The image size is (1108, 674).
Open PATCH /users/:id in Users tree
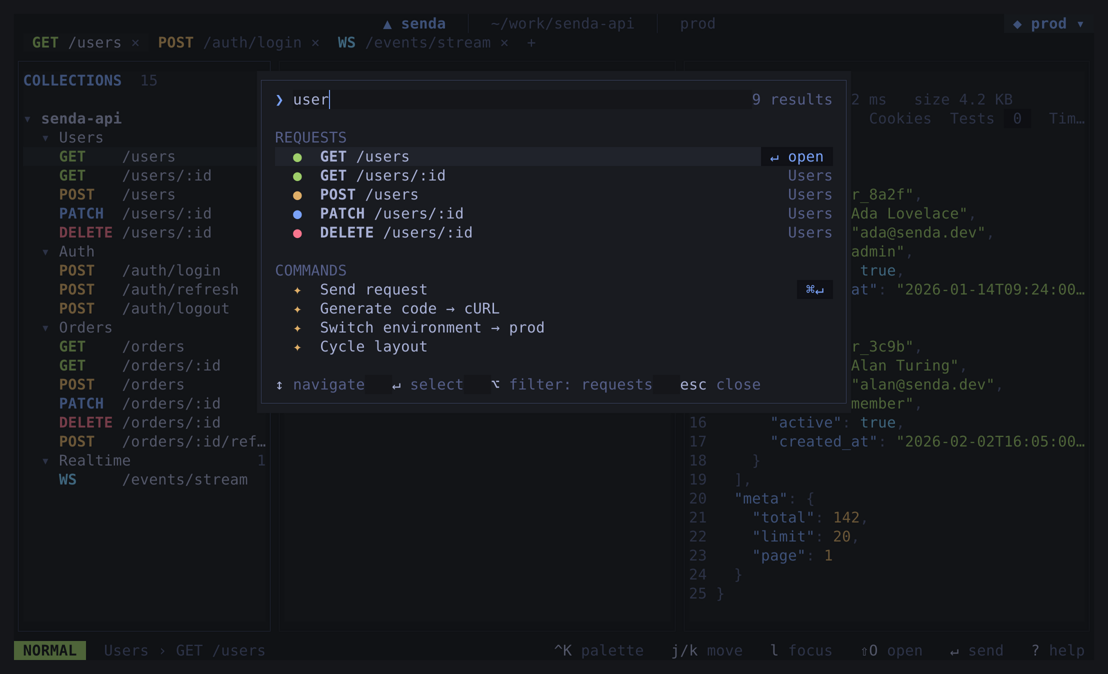(145, 214)
